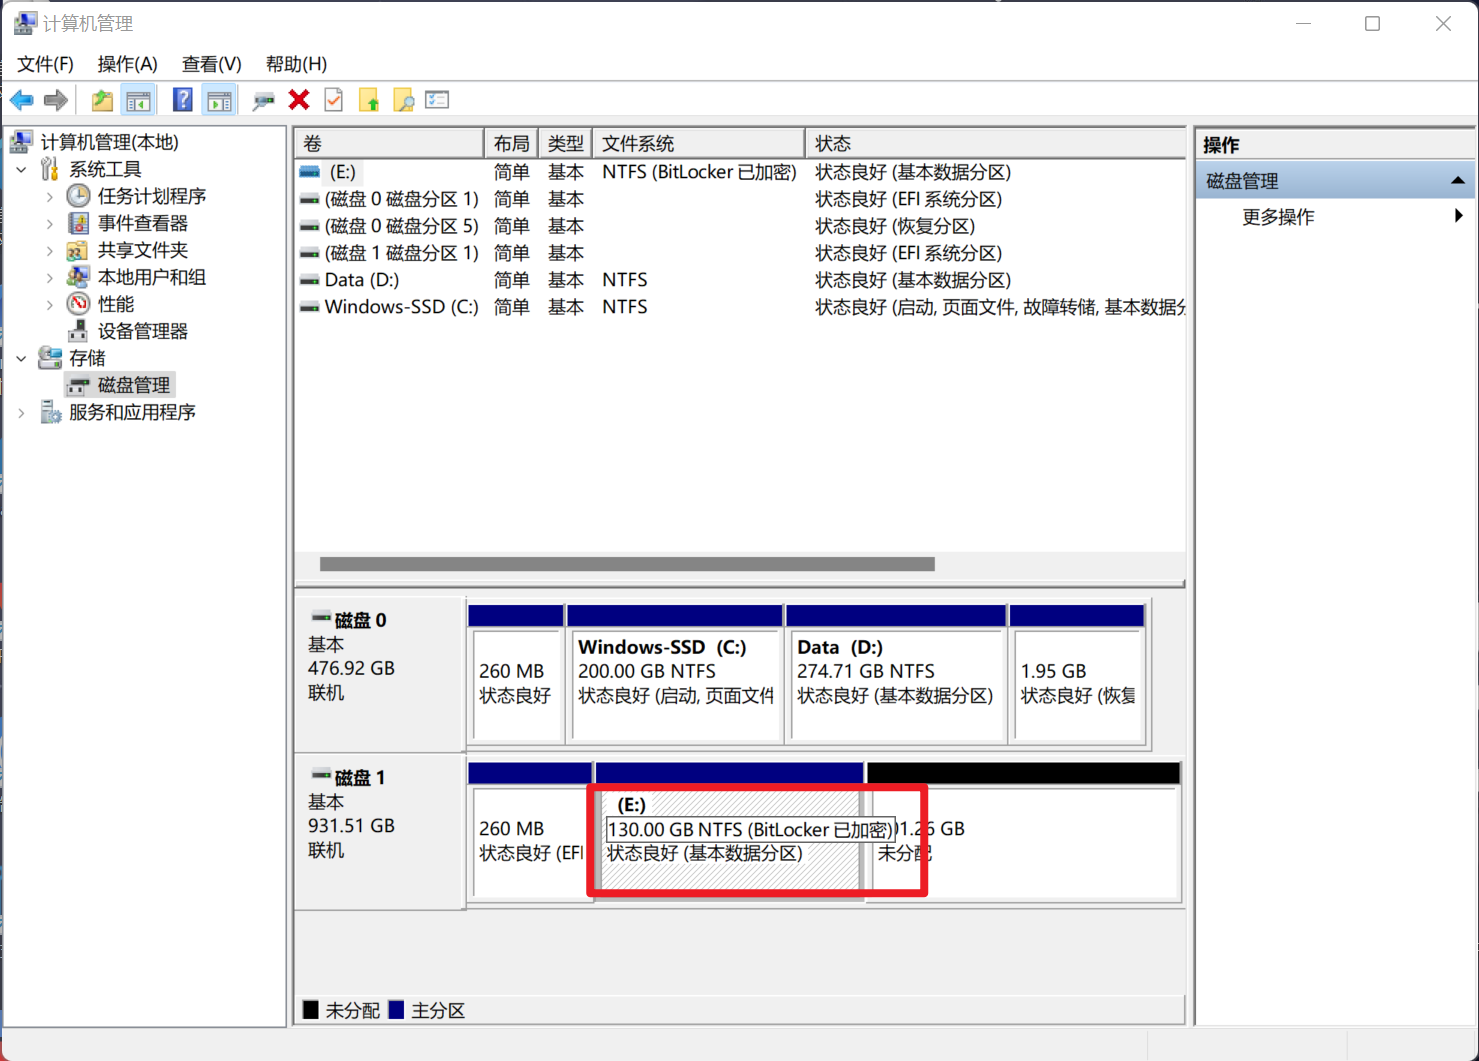Sort by the 文件系统 column header
The height and width of the screenshot is (1061, 1479).
(x=698, y=143)
